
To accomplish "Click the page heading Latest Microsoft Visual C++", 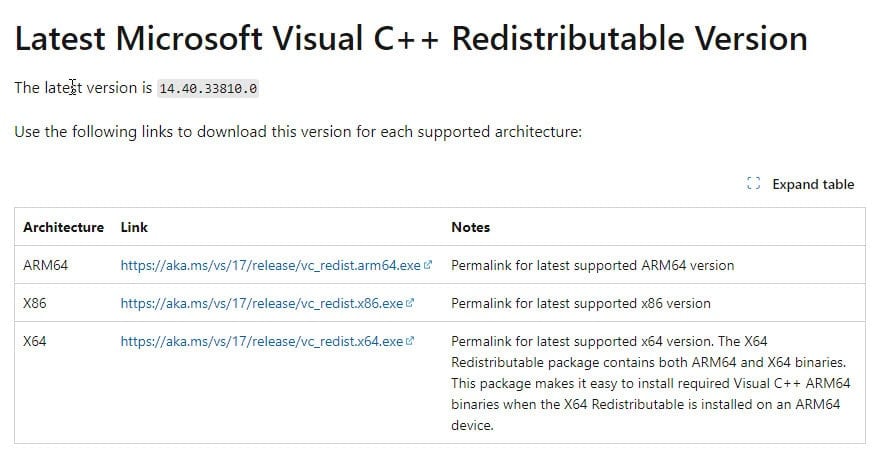I will (411, 38).
